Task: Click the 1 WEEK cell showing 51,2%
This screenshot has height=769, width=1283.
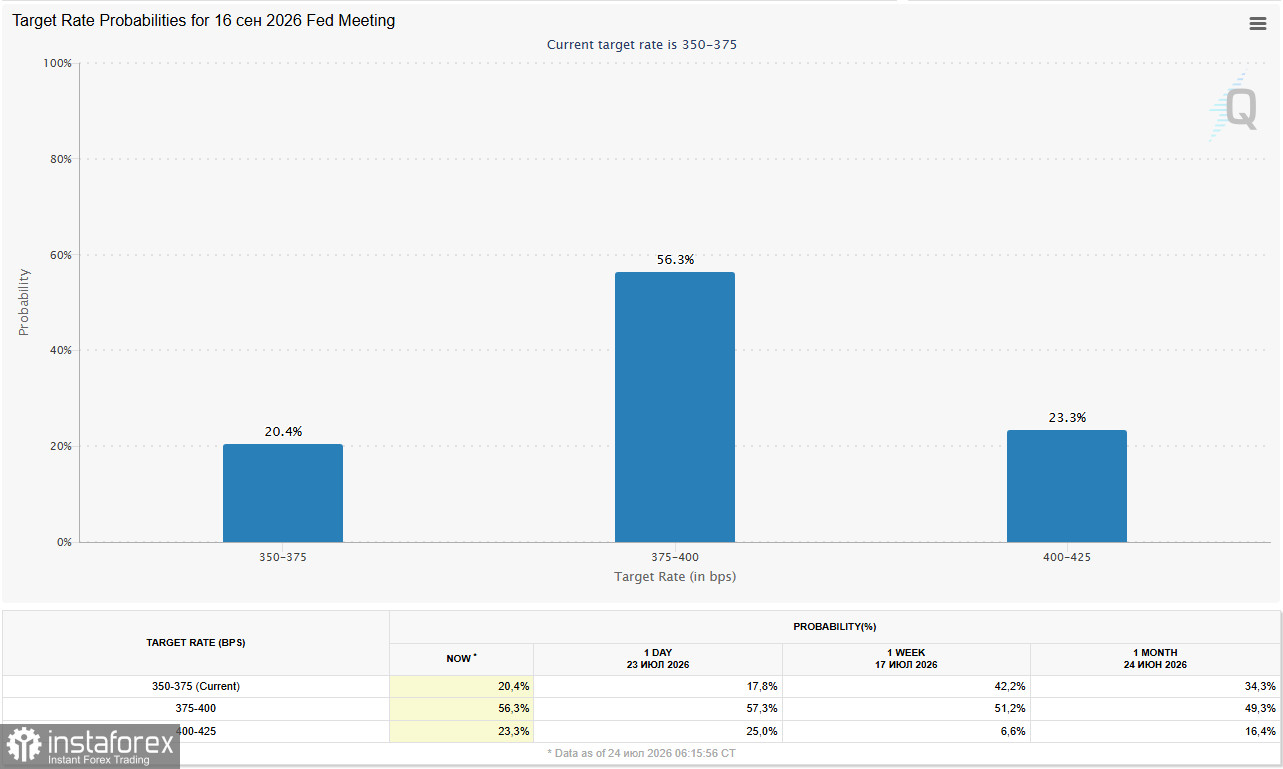Action: (x=906, y=708)
